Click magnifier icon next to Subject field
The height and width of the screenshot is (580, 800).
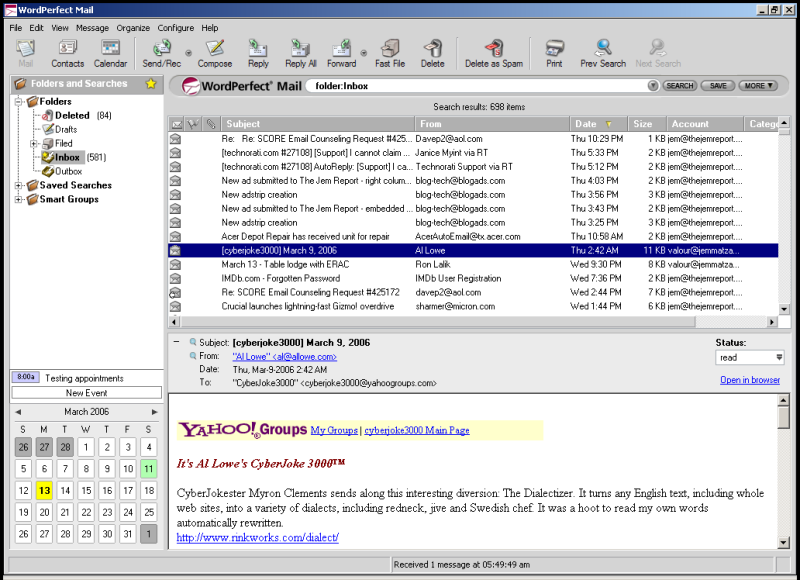point(193,342)
